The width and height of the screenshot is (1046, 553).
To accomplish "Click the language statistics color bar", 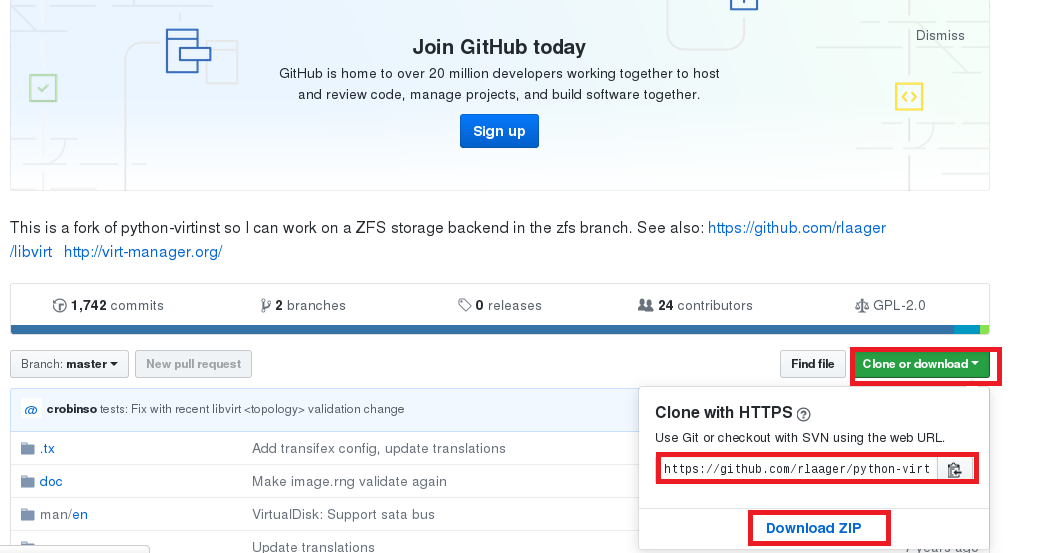I will [x=500, y=330].
